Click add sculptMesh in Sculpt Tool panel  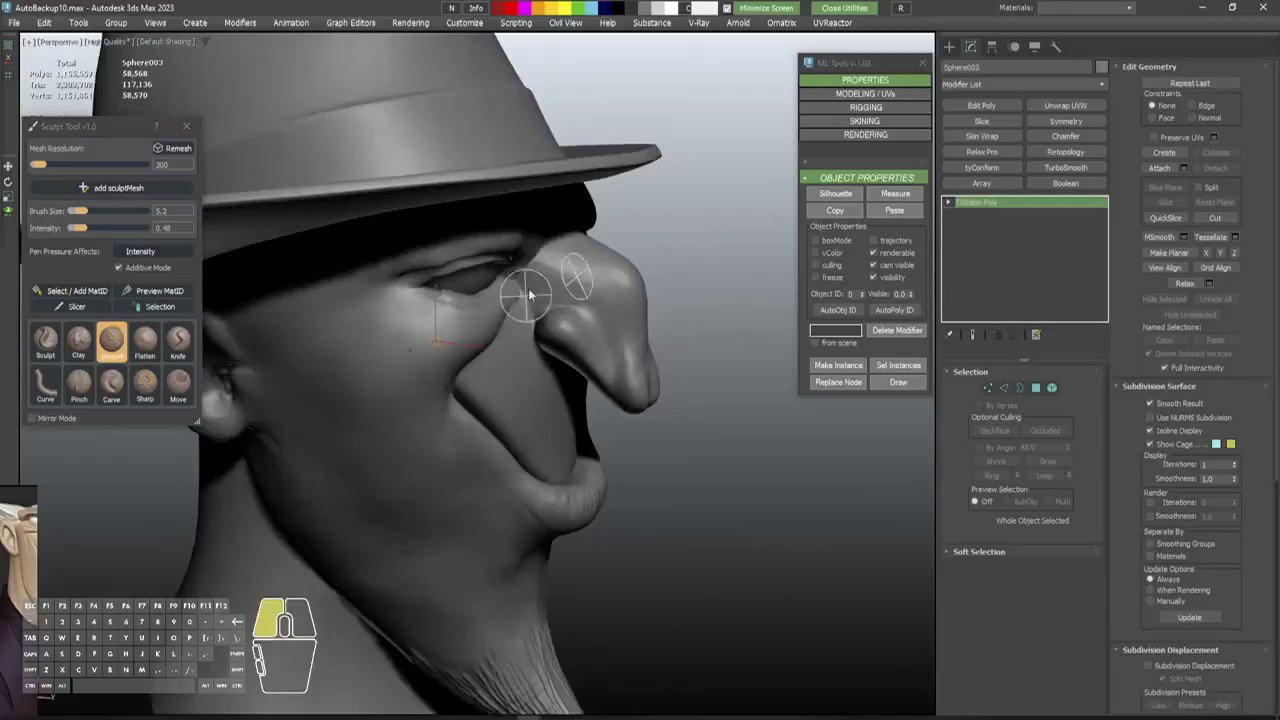point(112,187)
